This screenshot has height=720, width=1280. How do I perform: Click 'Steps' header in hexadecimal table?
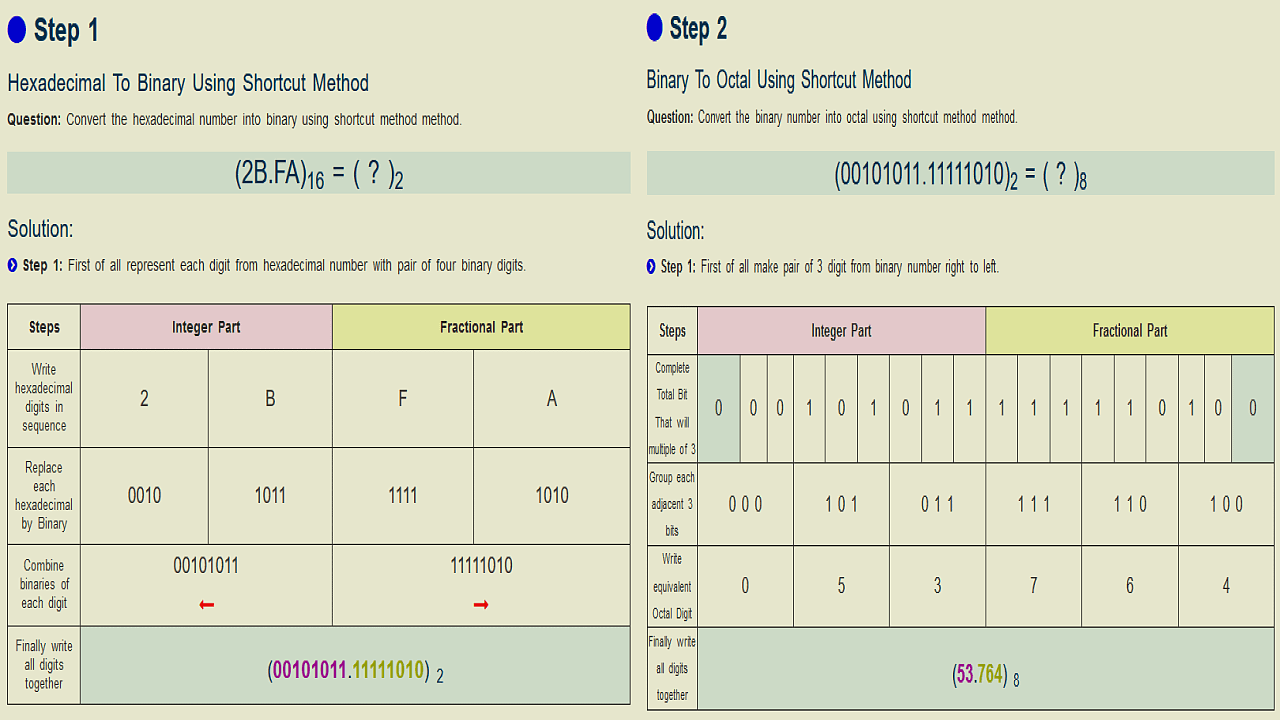point(44,327)
